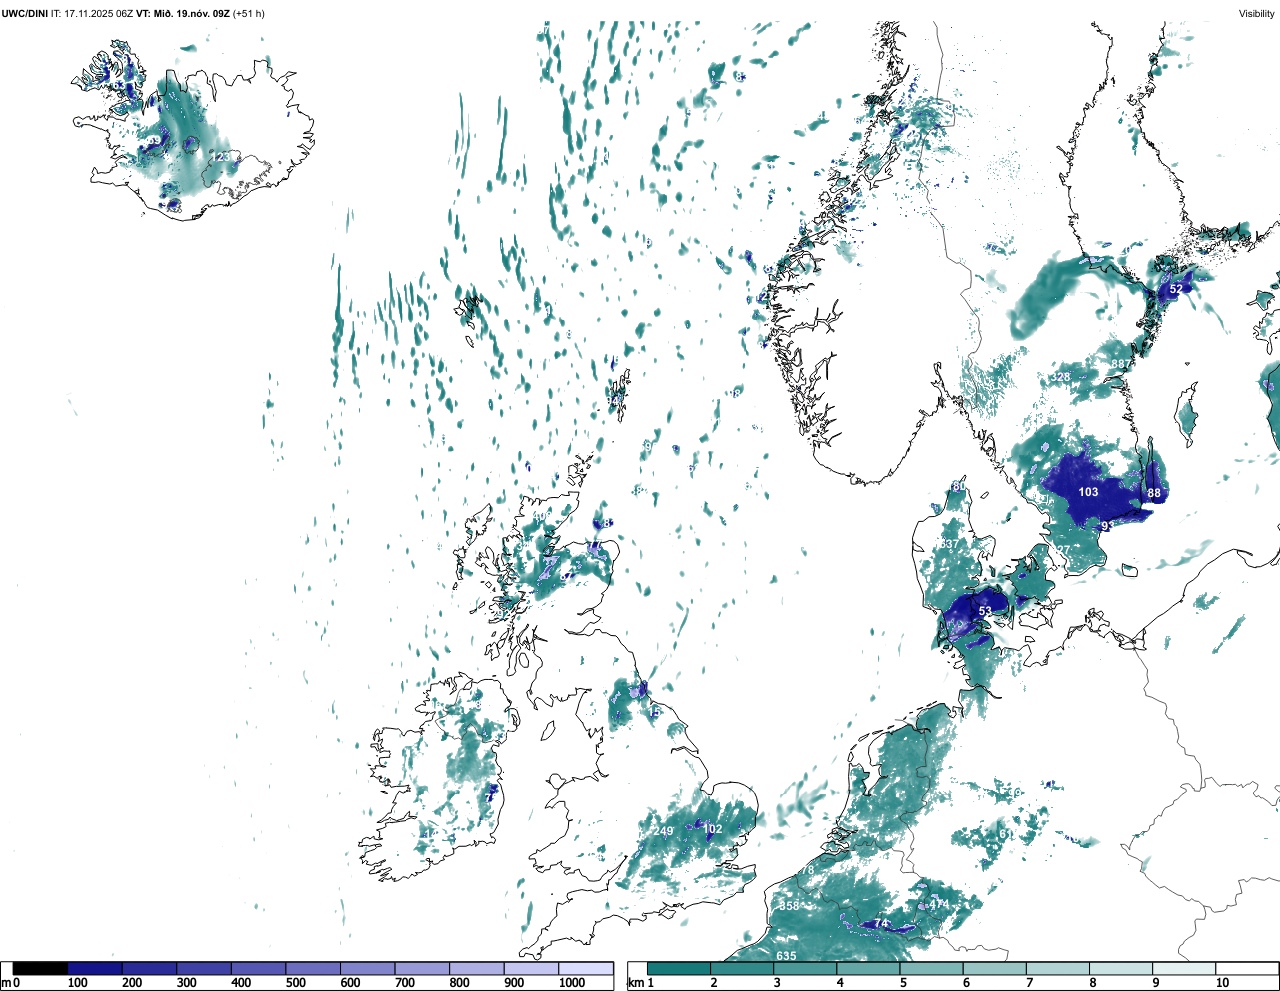
Task: Click the initial time '17.11.2025 06Z'
Action: (99, 13)
